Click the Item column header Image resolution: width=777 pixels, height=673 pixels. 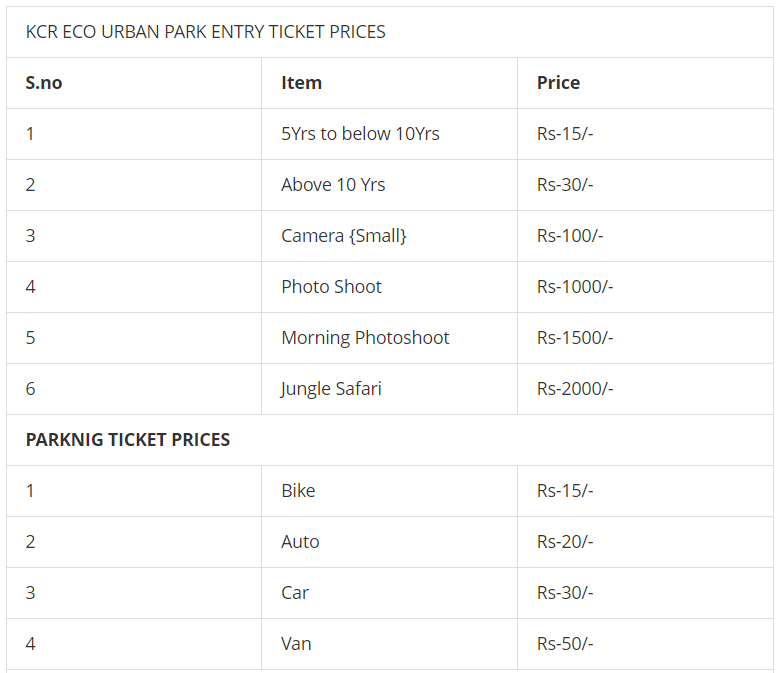(x=301, y=83)
